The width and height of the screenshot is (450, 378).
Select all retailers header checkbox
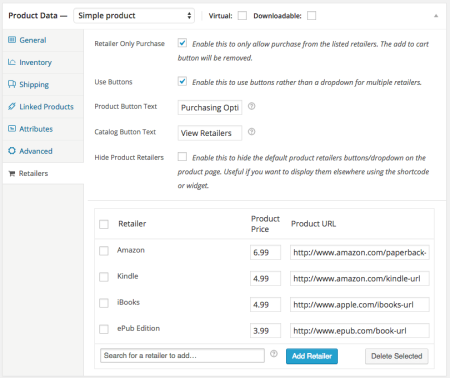pos(104,224)
